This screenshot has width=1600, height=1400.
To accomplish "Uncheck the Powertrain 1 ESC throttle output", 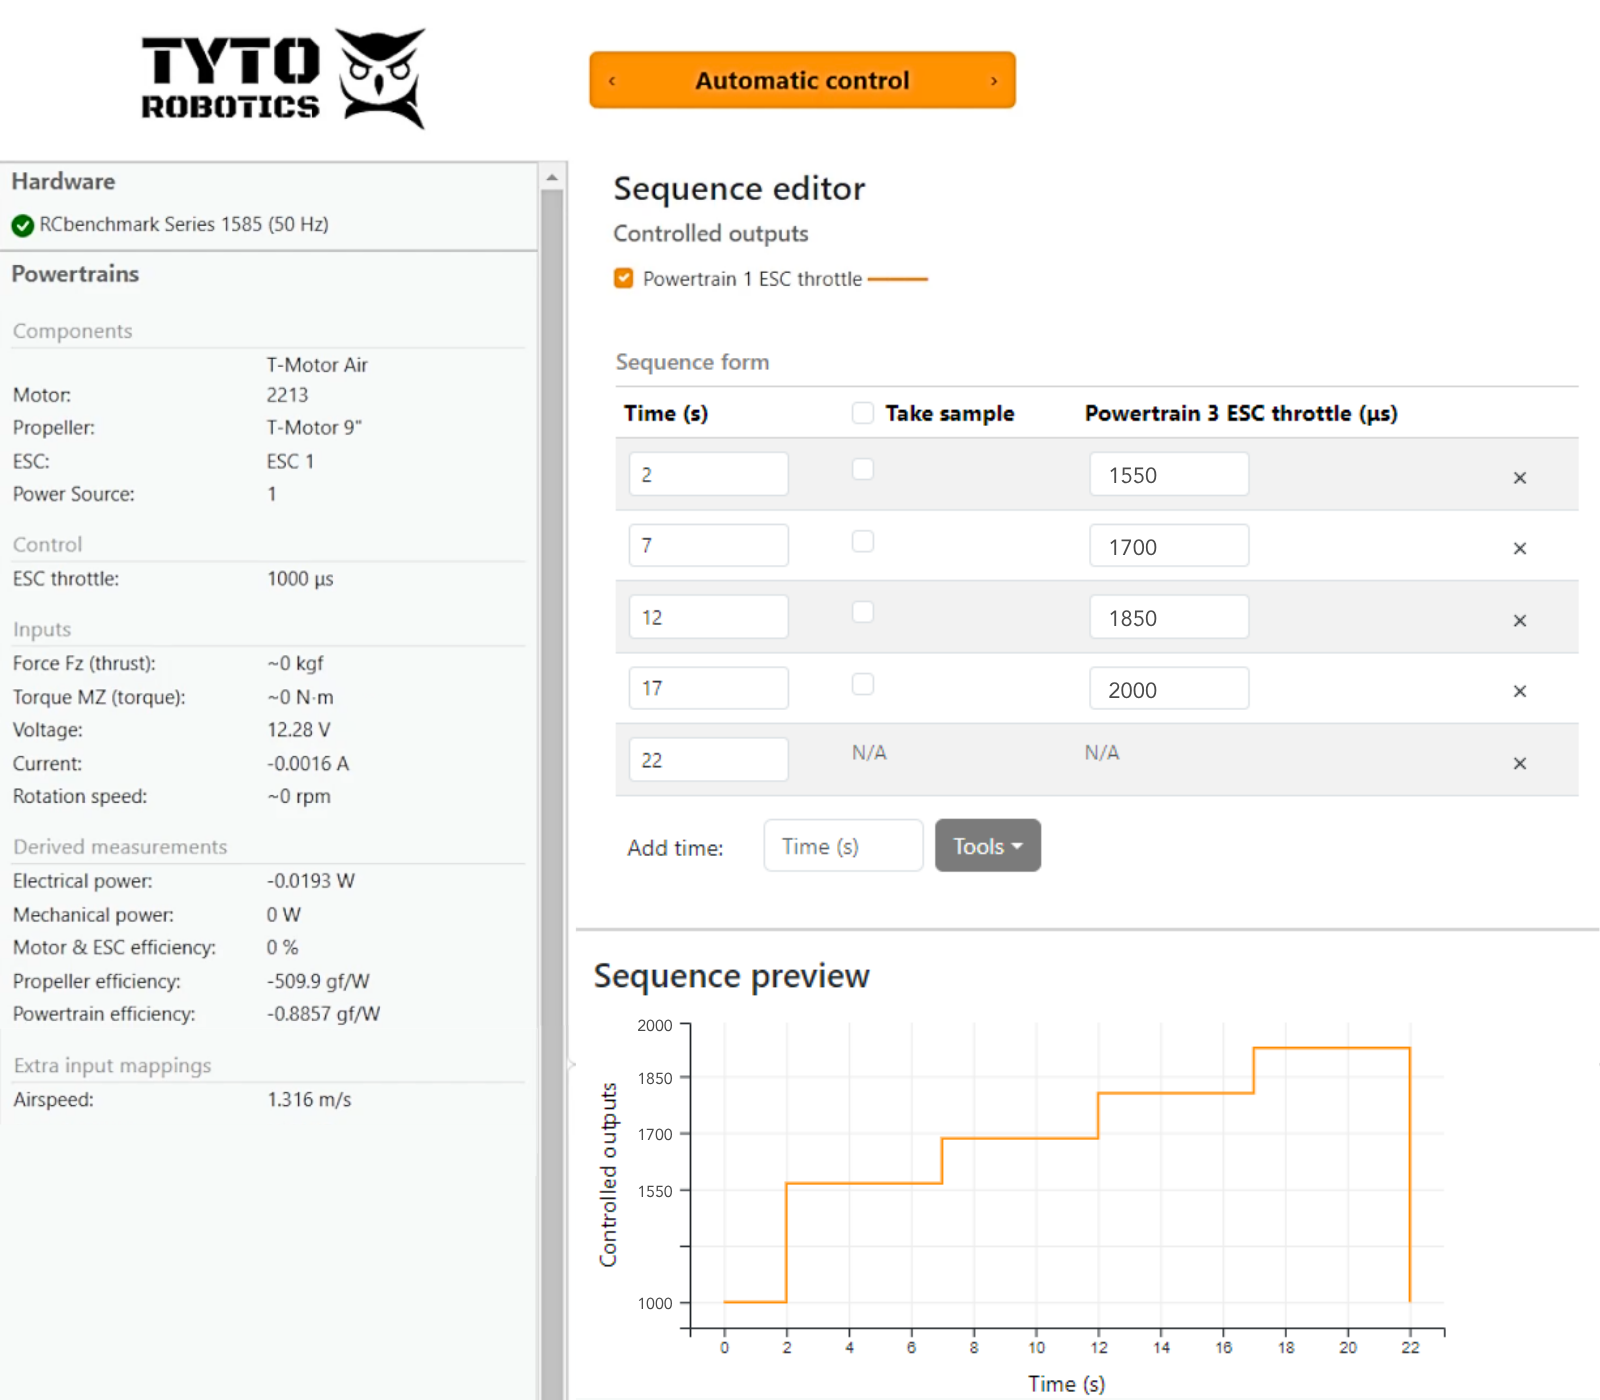I will pos(624,278).
